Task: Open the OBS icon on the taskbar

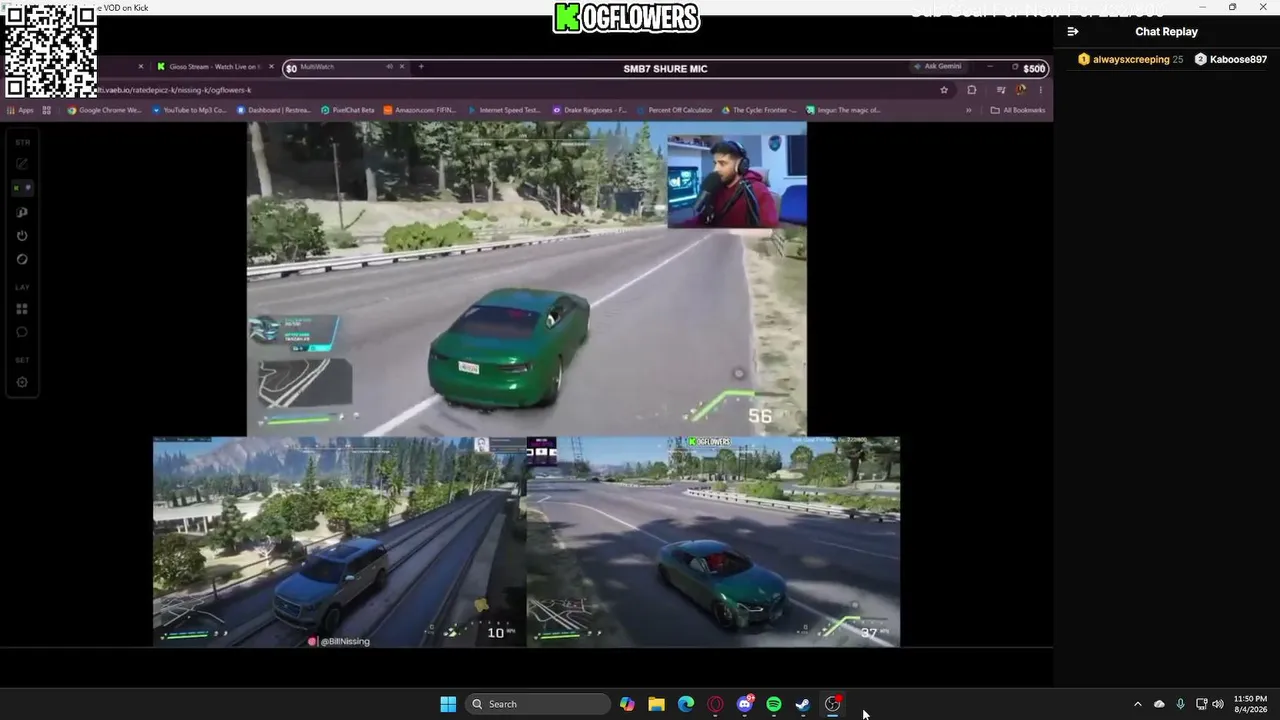Action: [x=832, y=704]
